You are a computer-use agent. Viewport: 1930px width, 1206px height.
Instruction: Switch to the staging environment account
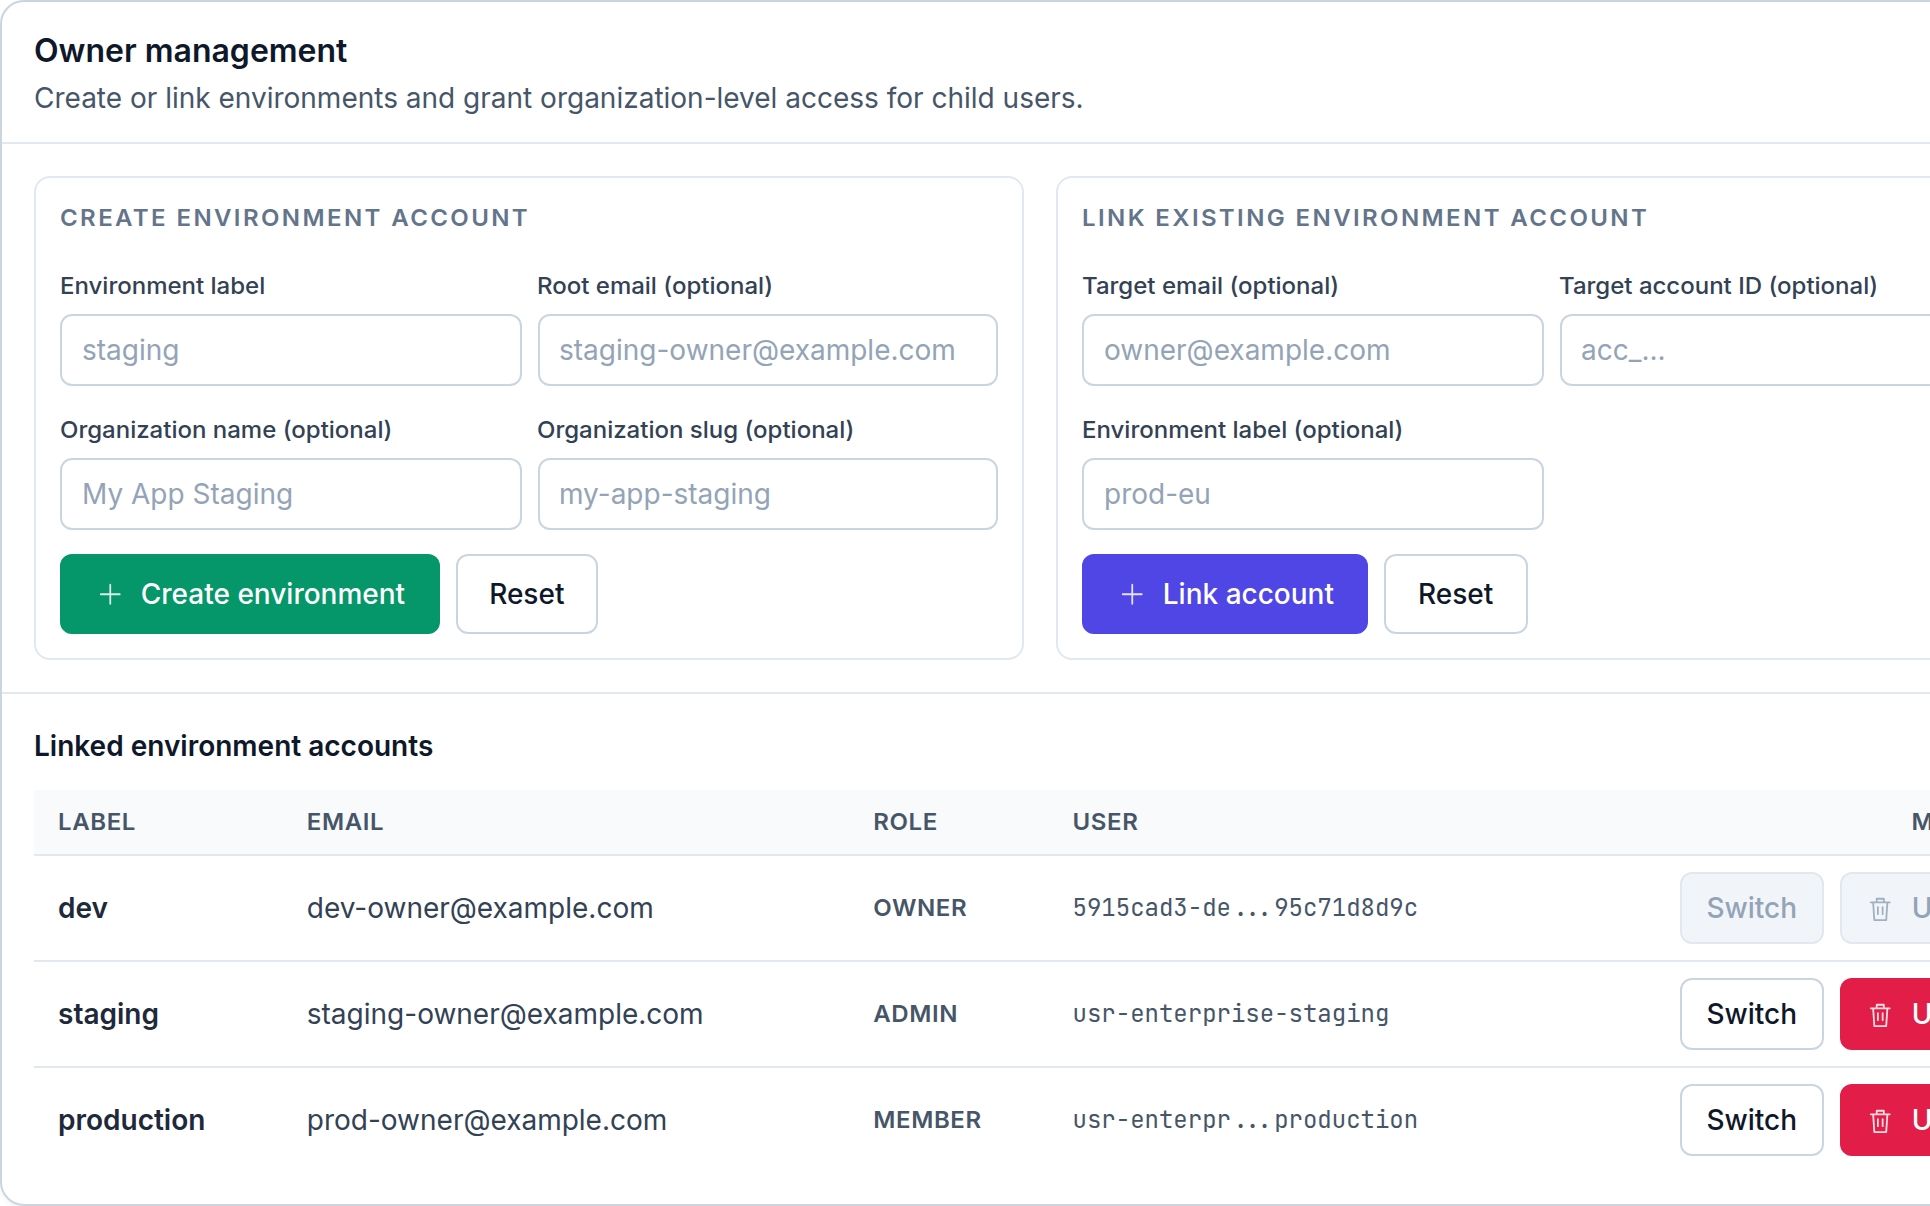pyautogui.click(x=1752, y=1014)
